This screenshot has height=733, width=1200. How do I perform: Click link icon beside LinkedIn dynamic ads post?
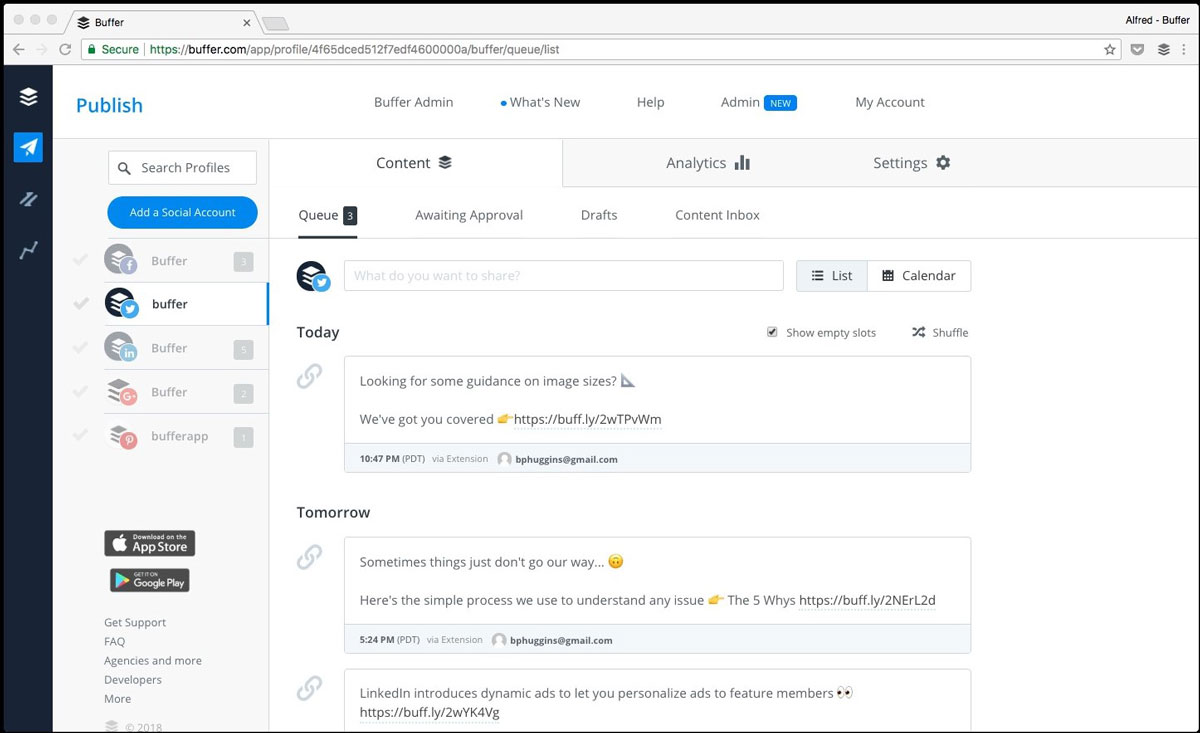pos(309,688)
